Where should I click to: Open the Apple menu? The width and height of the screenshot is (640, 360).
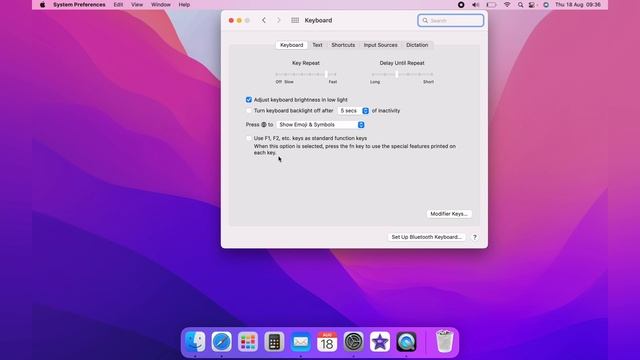(x=42, y=4)
